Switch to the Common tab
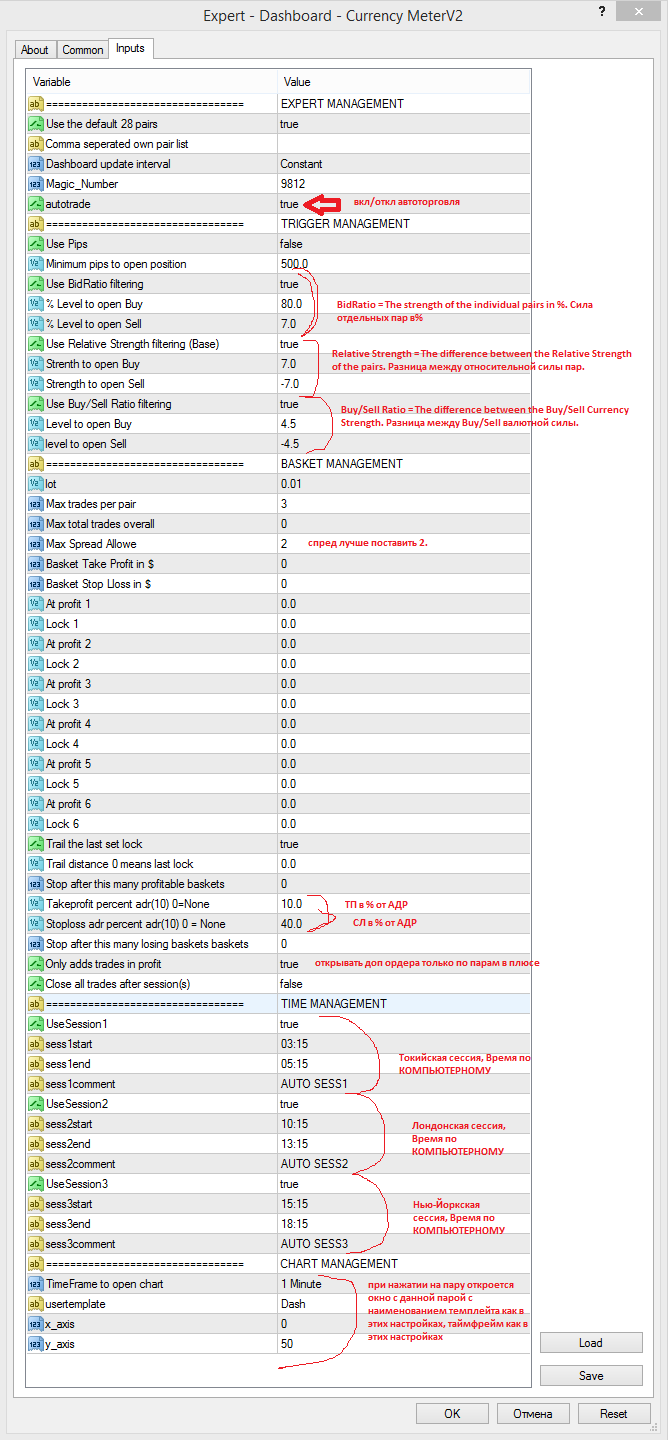This screenshot has width=668, height=1440. [x=82, y=50]
